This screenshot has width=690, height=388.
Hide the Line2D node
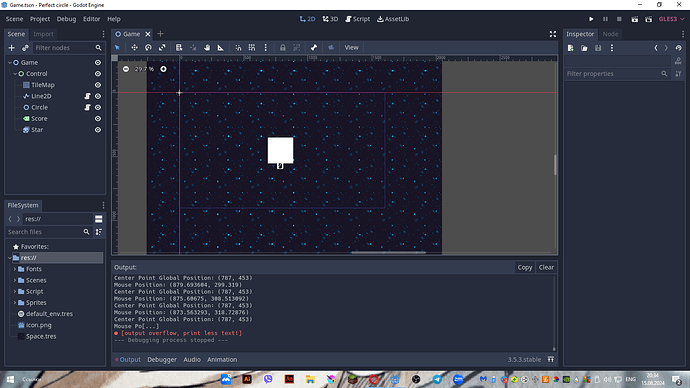pos(98,96)
